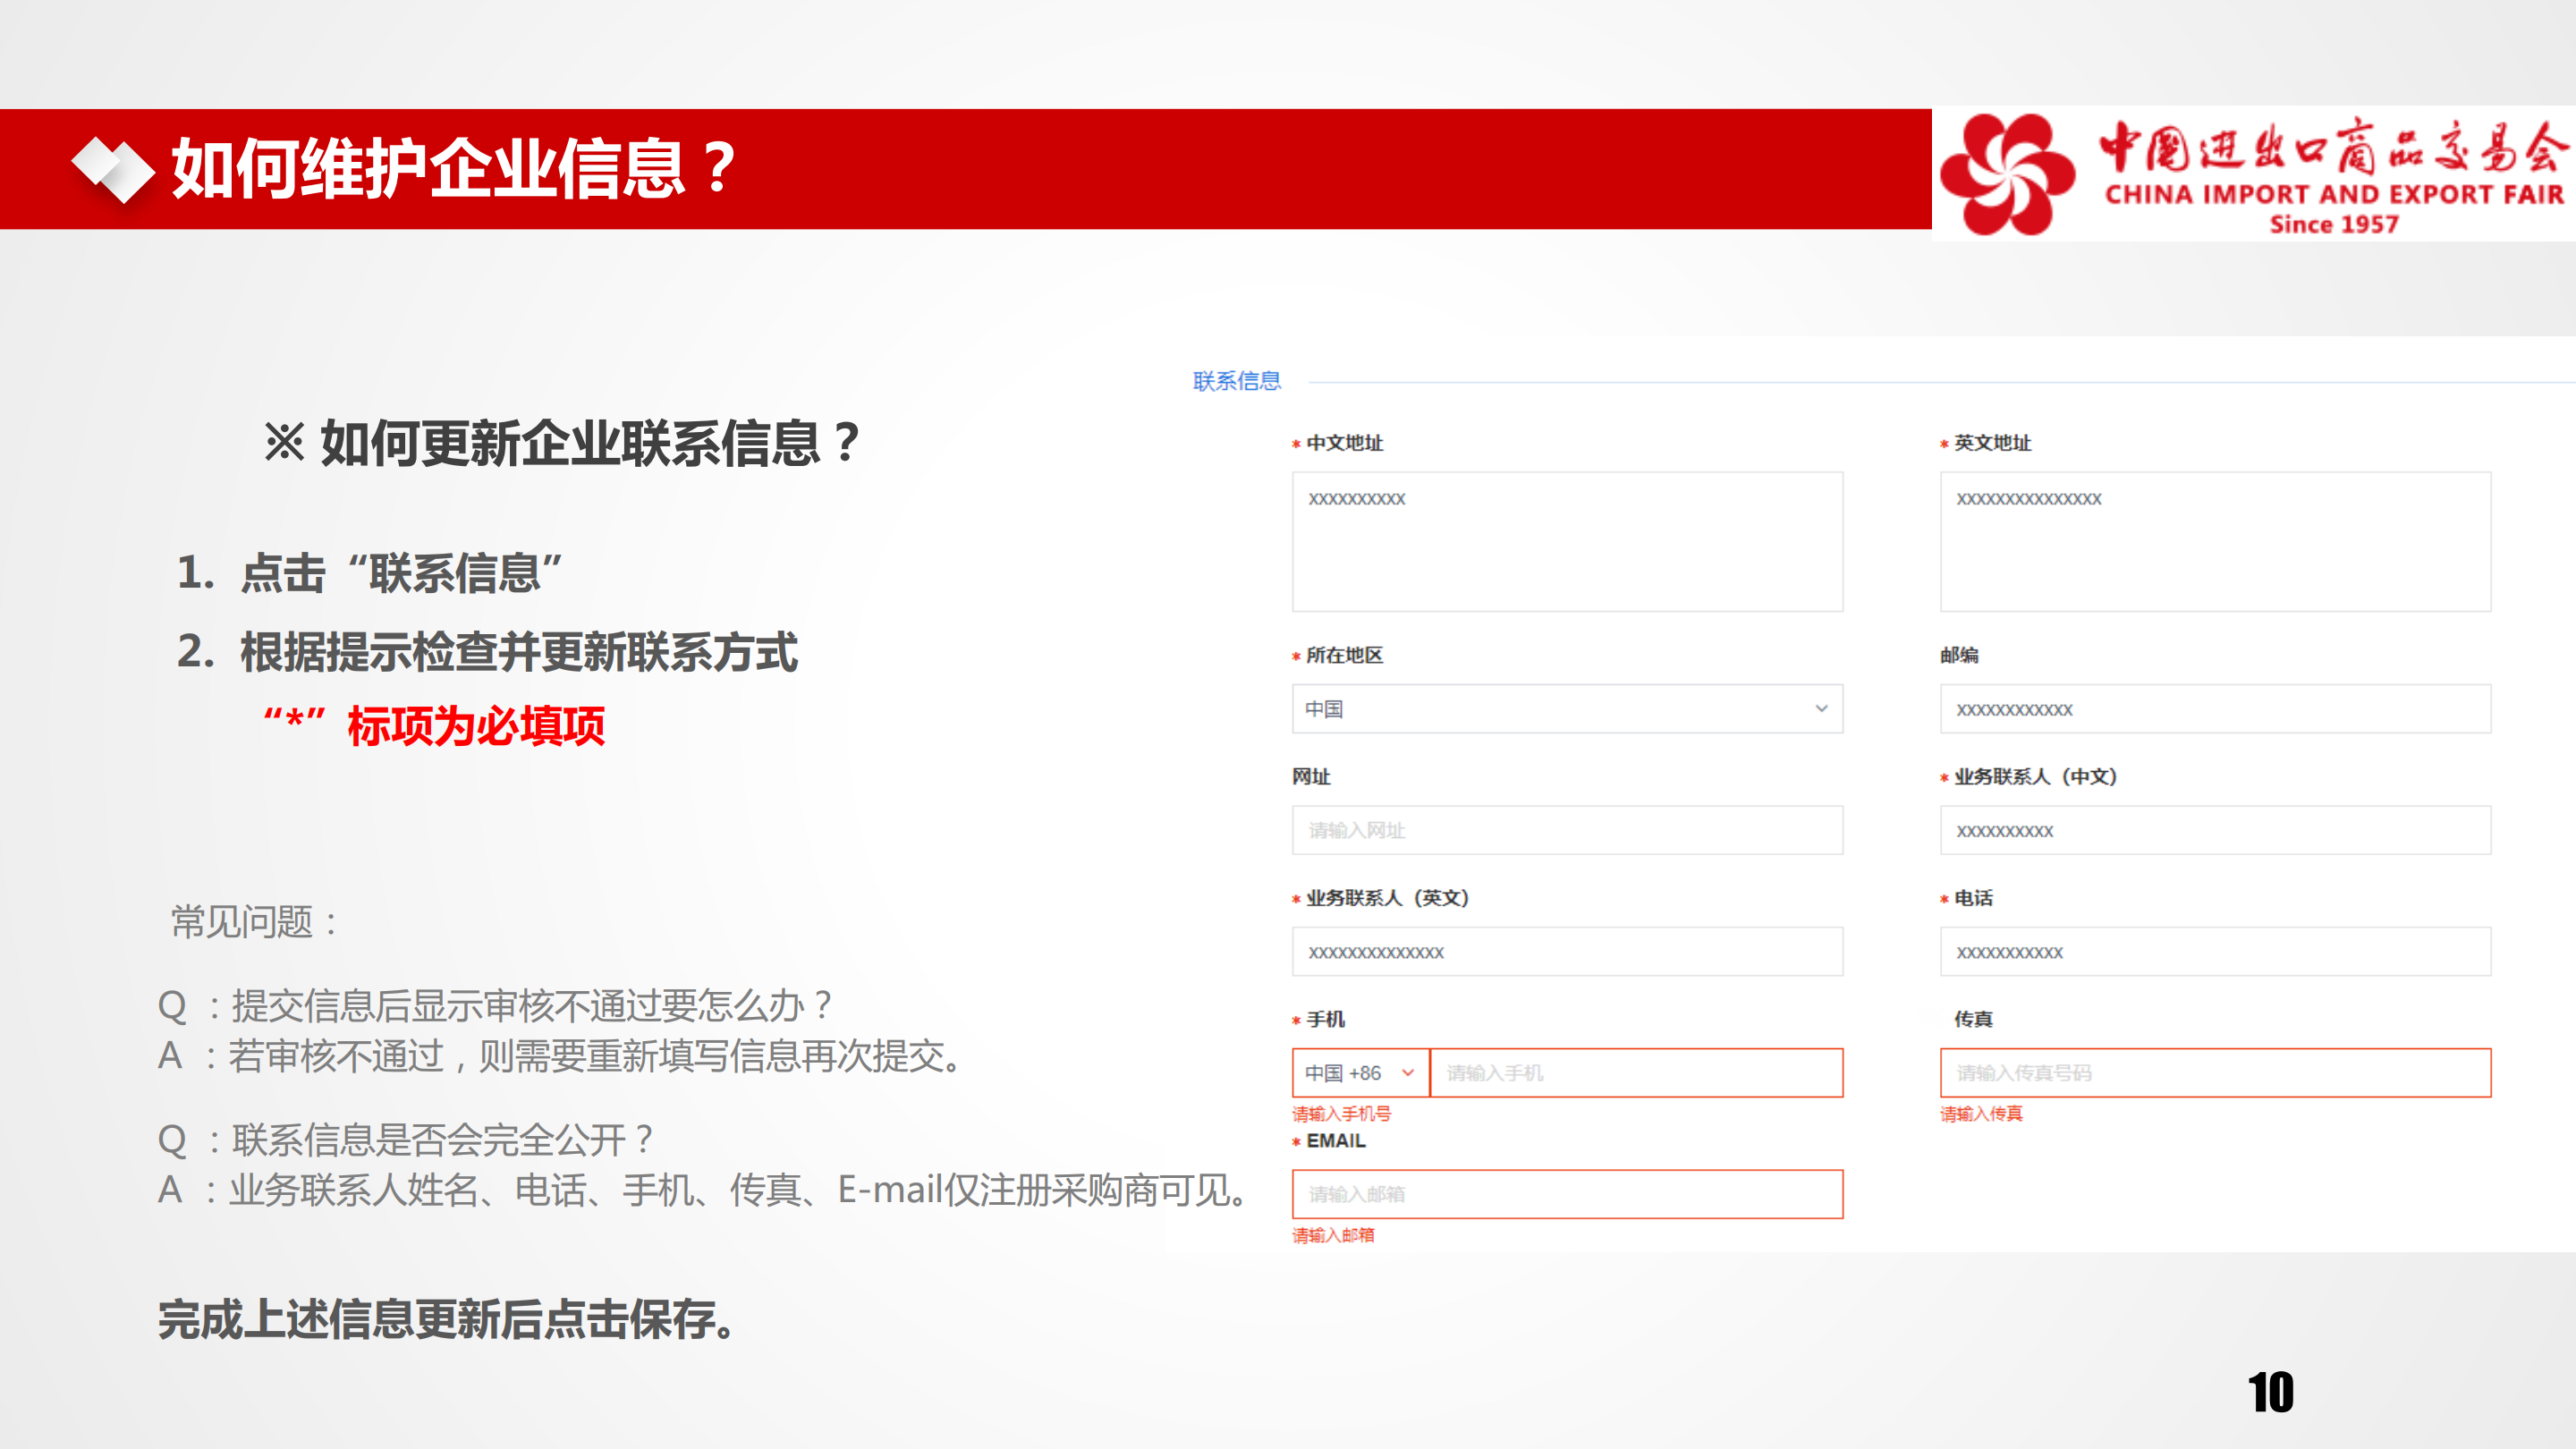The width and height of the screenshot is (2576, 1449).
Task: Click the red note “*”标项为必填项
Action: [x=434, y=726]
